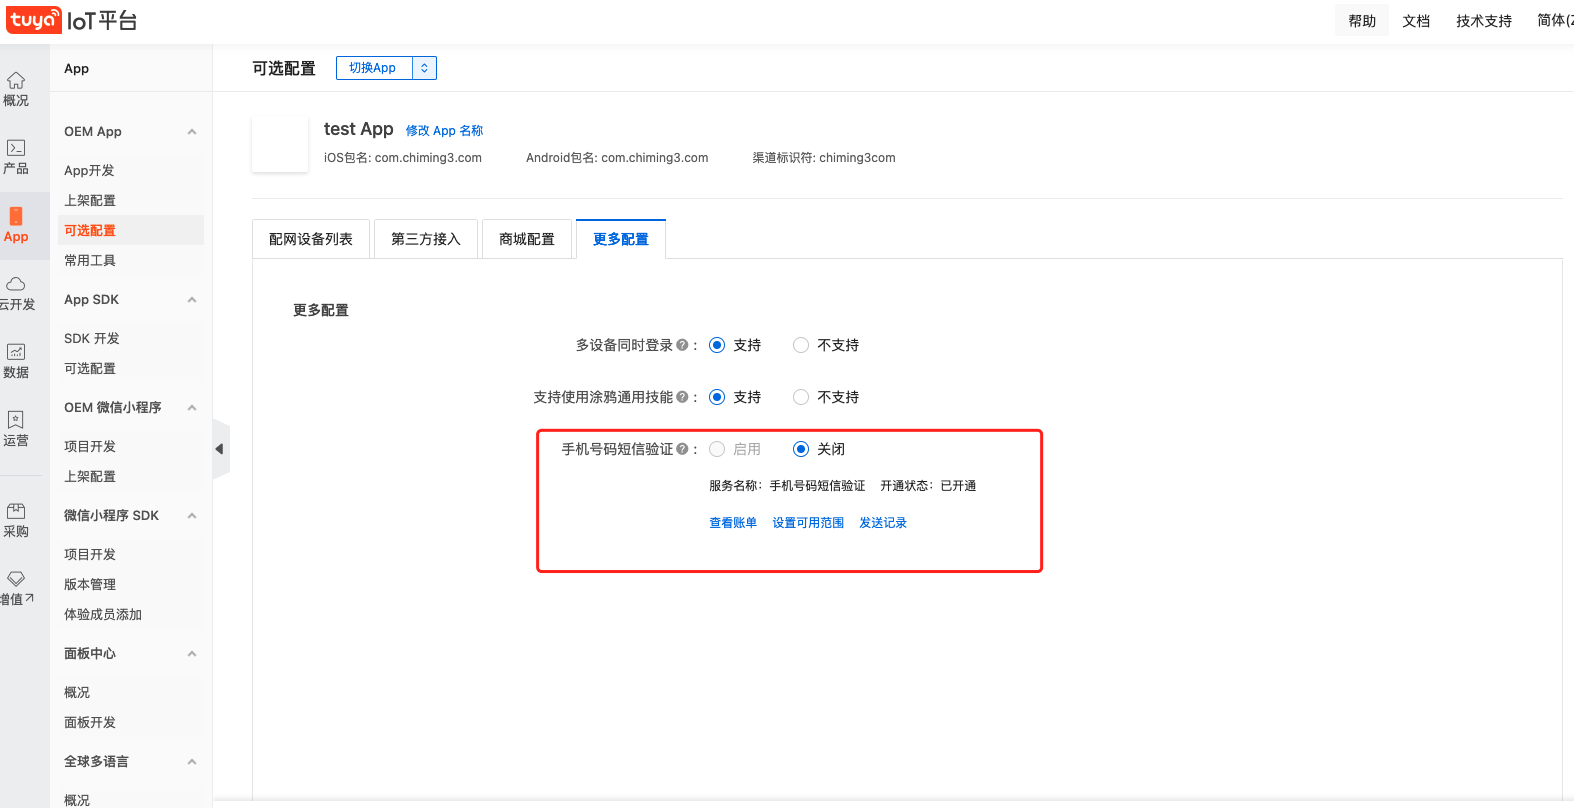Switch to the 配网设备列表 tab
The height and width of the screenshot is (808, 1574).
click(311, 239)
